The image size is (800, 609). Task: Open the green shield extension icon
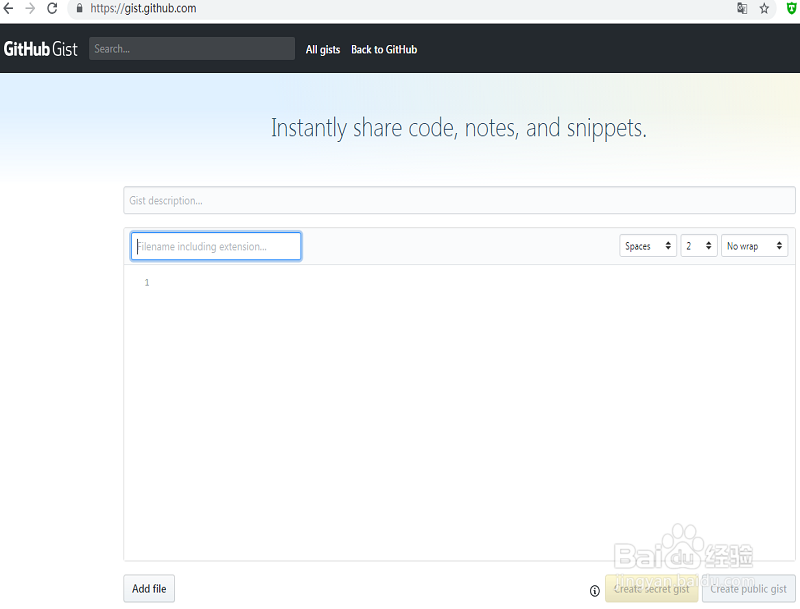[791, 8]
